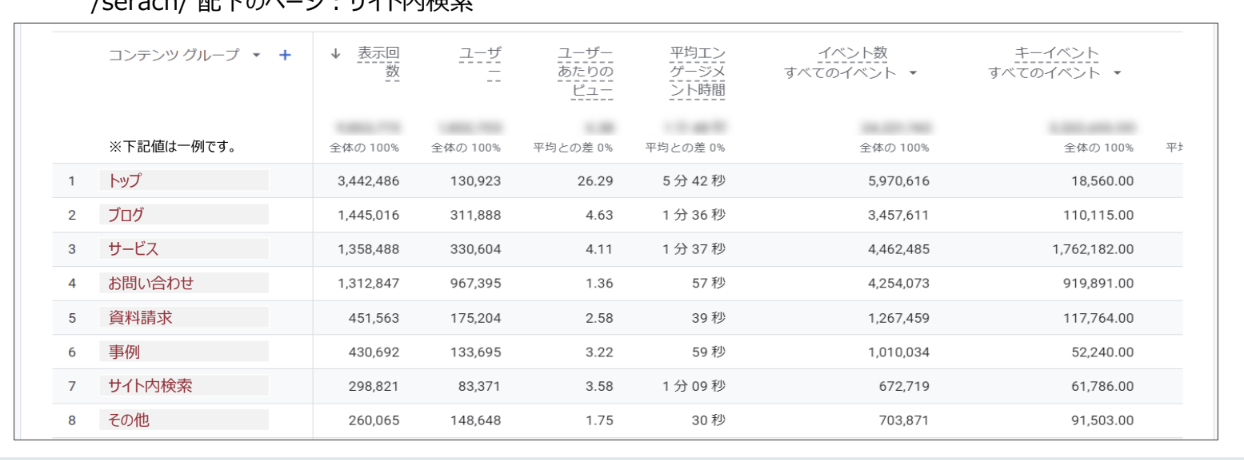The width and height of the screenshot is (1244, 460).
Task: Expand the イベント数 すべてのイベント dropdown
Action: pos(913,73)
